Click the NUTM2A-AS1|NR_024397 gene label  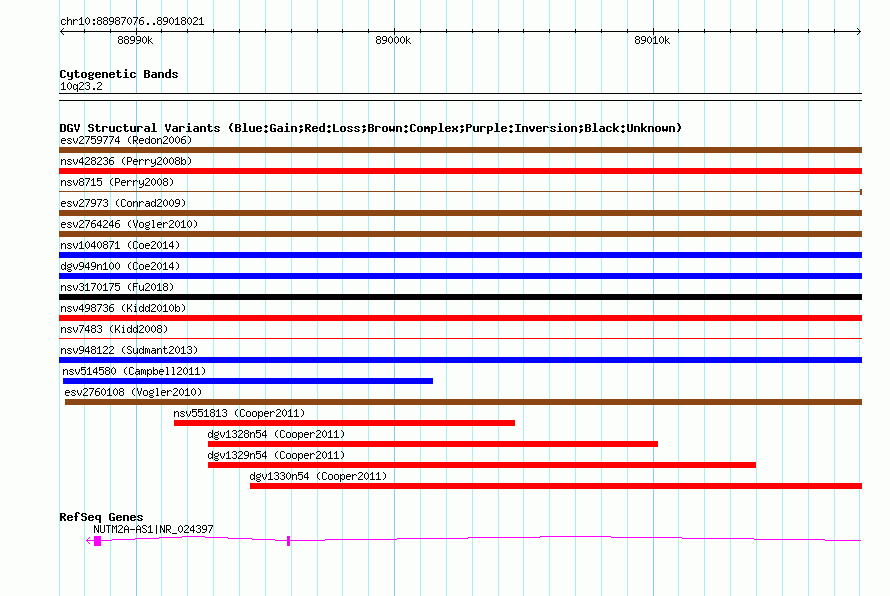tap(153, 529)
